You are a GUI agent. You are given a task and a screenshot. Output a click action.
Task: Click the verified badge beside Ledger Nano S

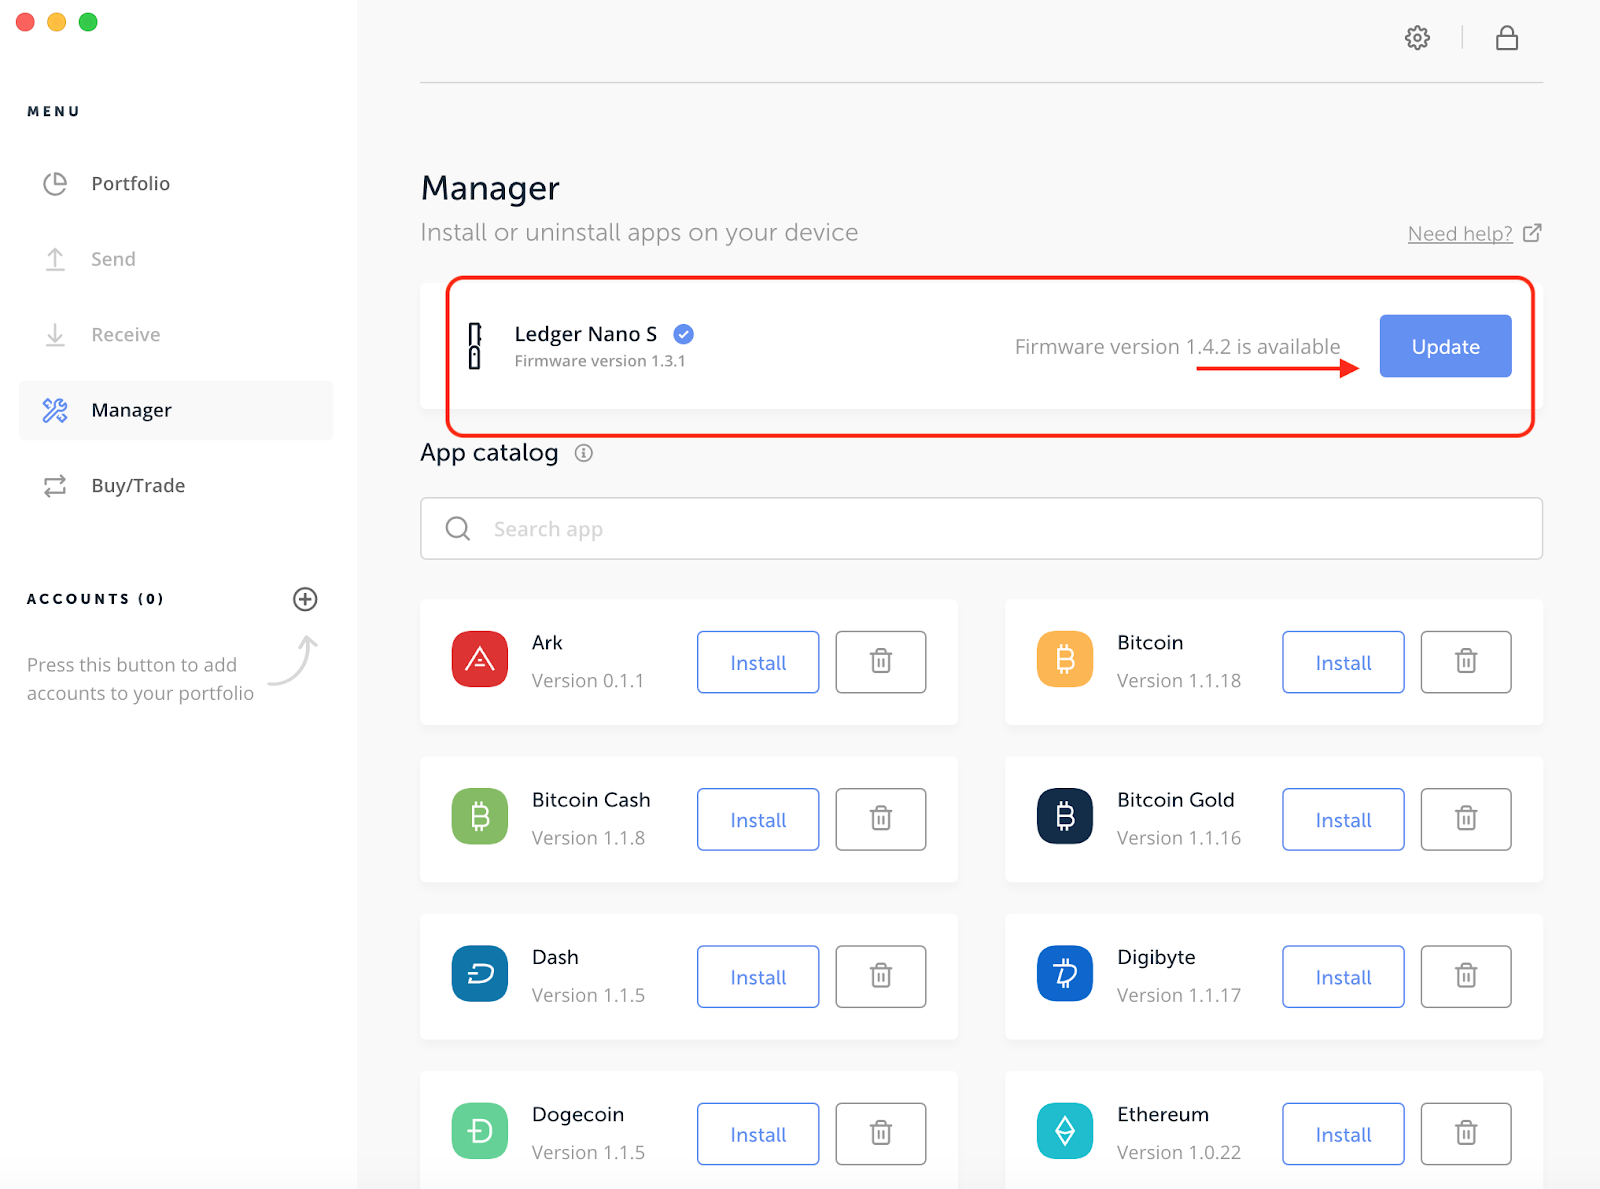tap(684, 334)
